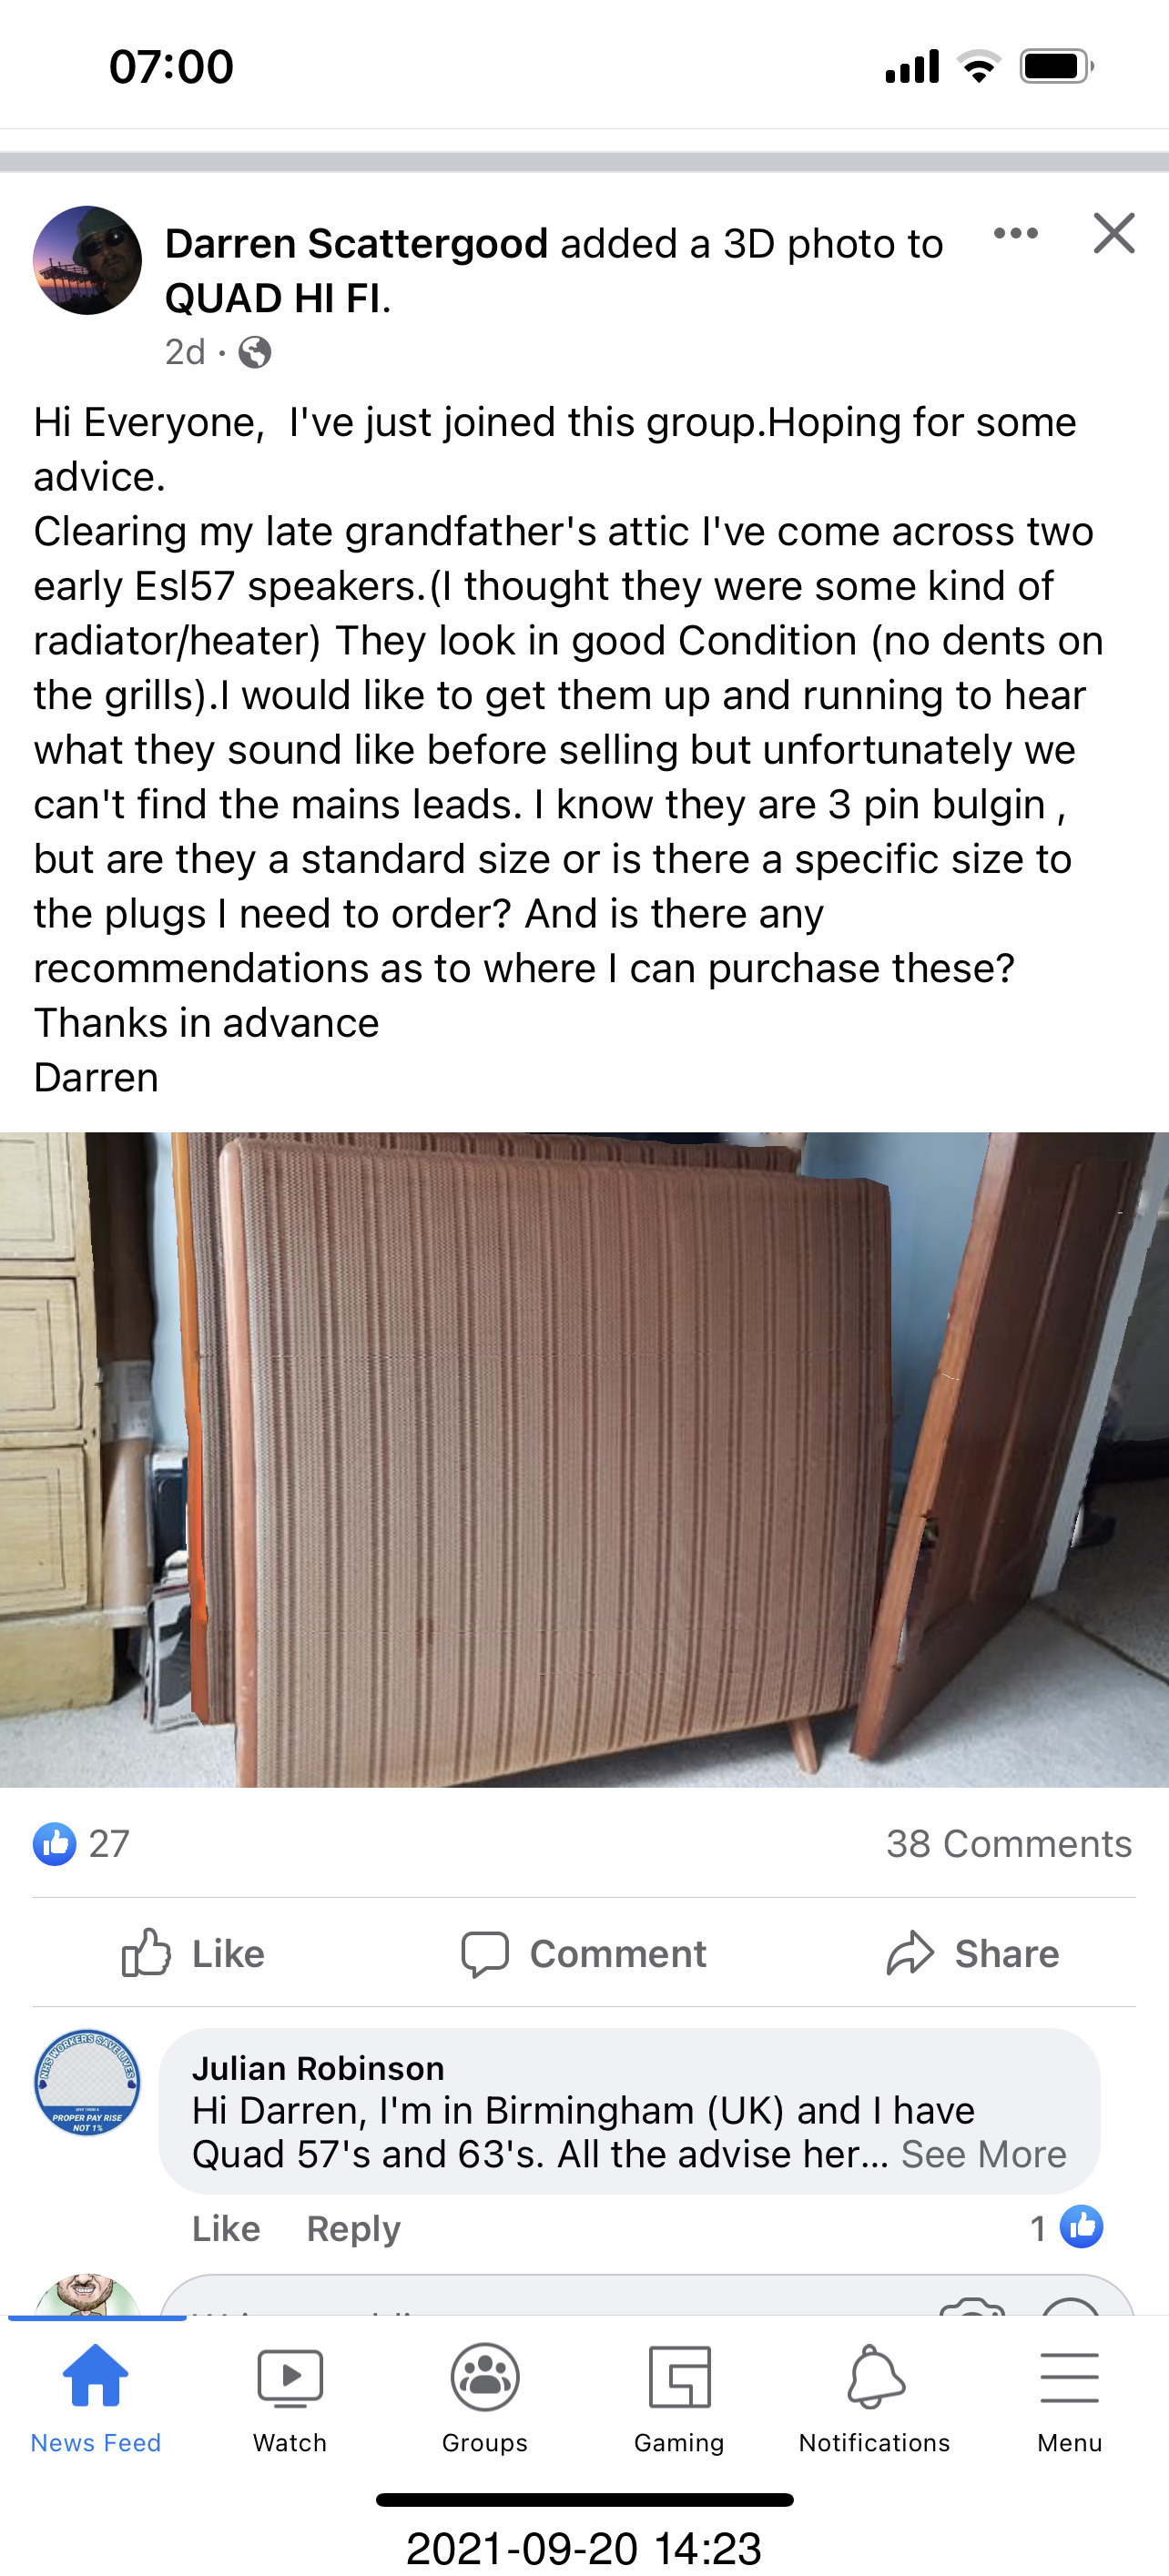Open the 38 Comments list
The width and height of the screenshot is (1169, 2576).
pos(1008,1843)
